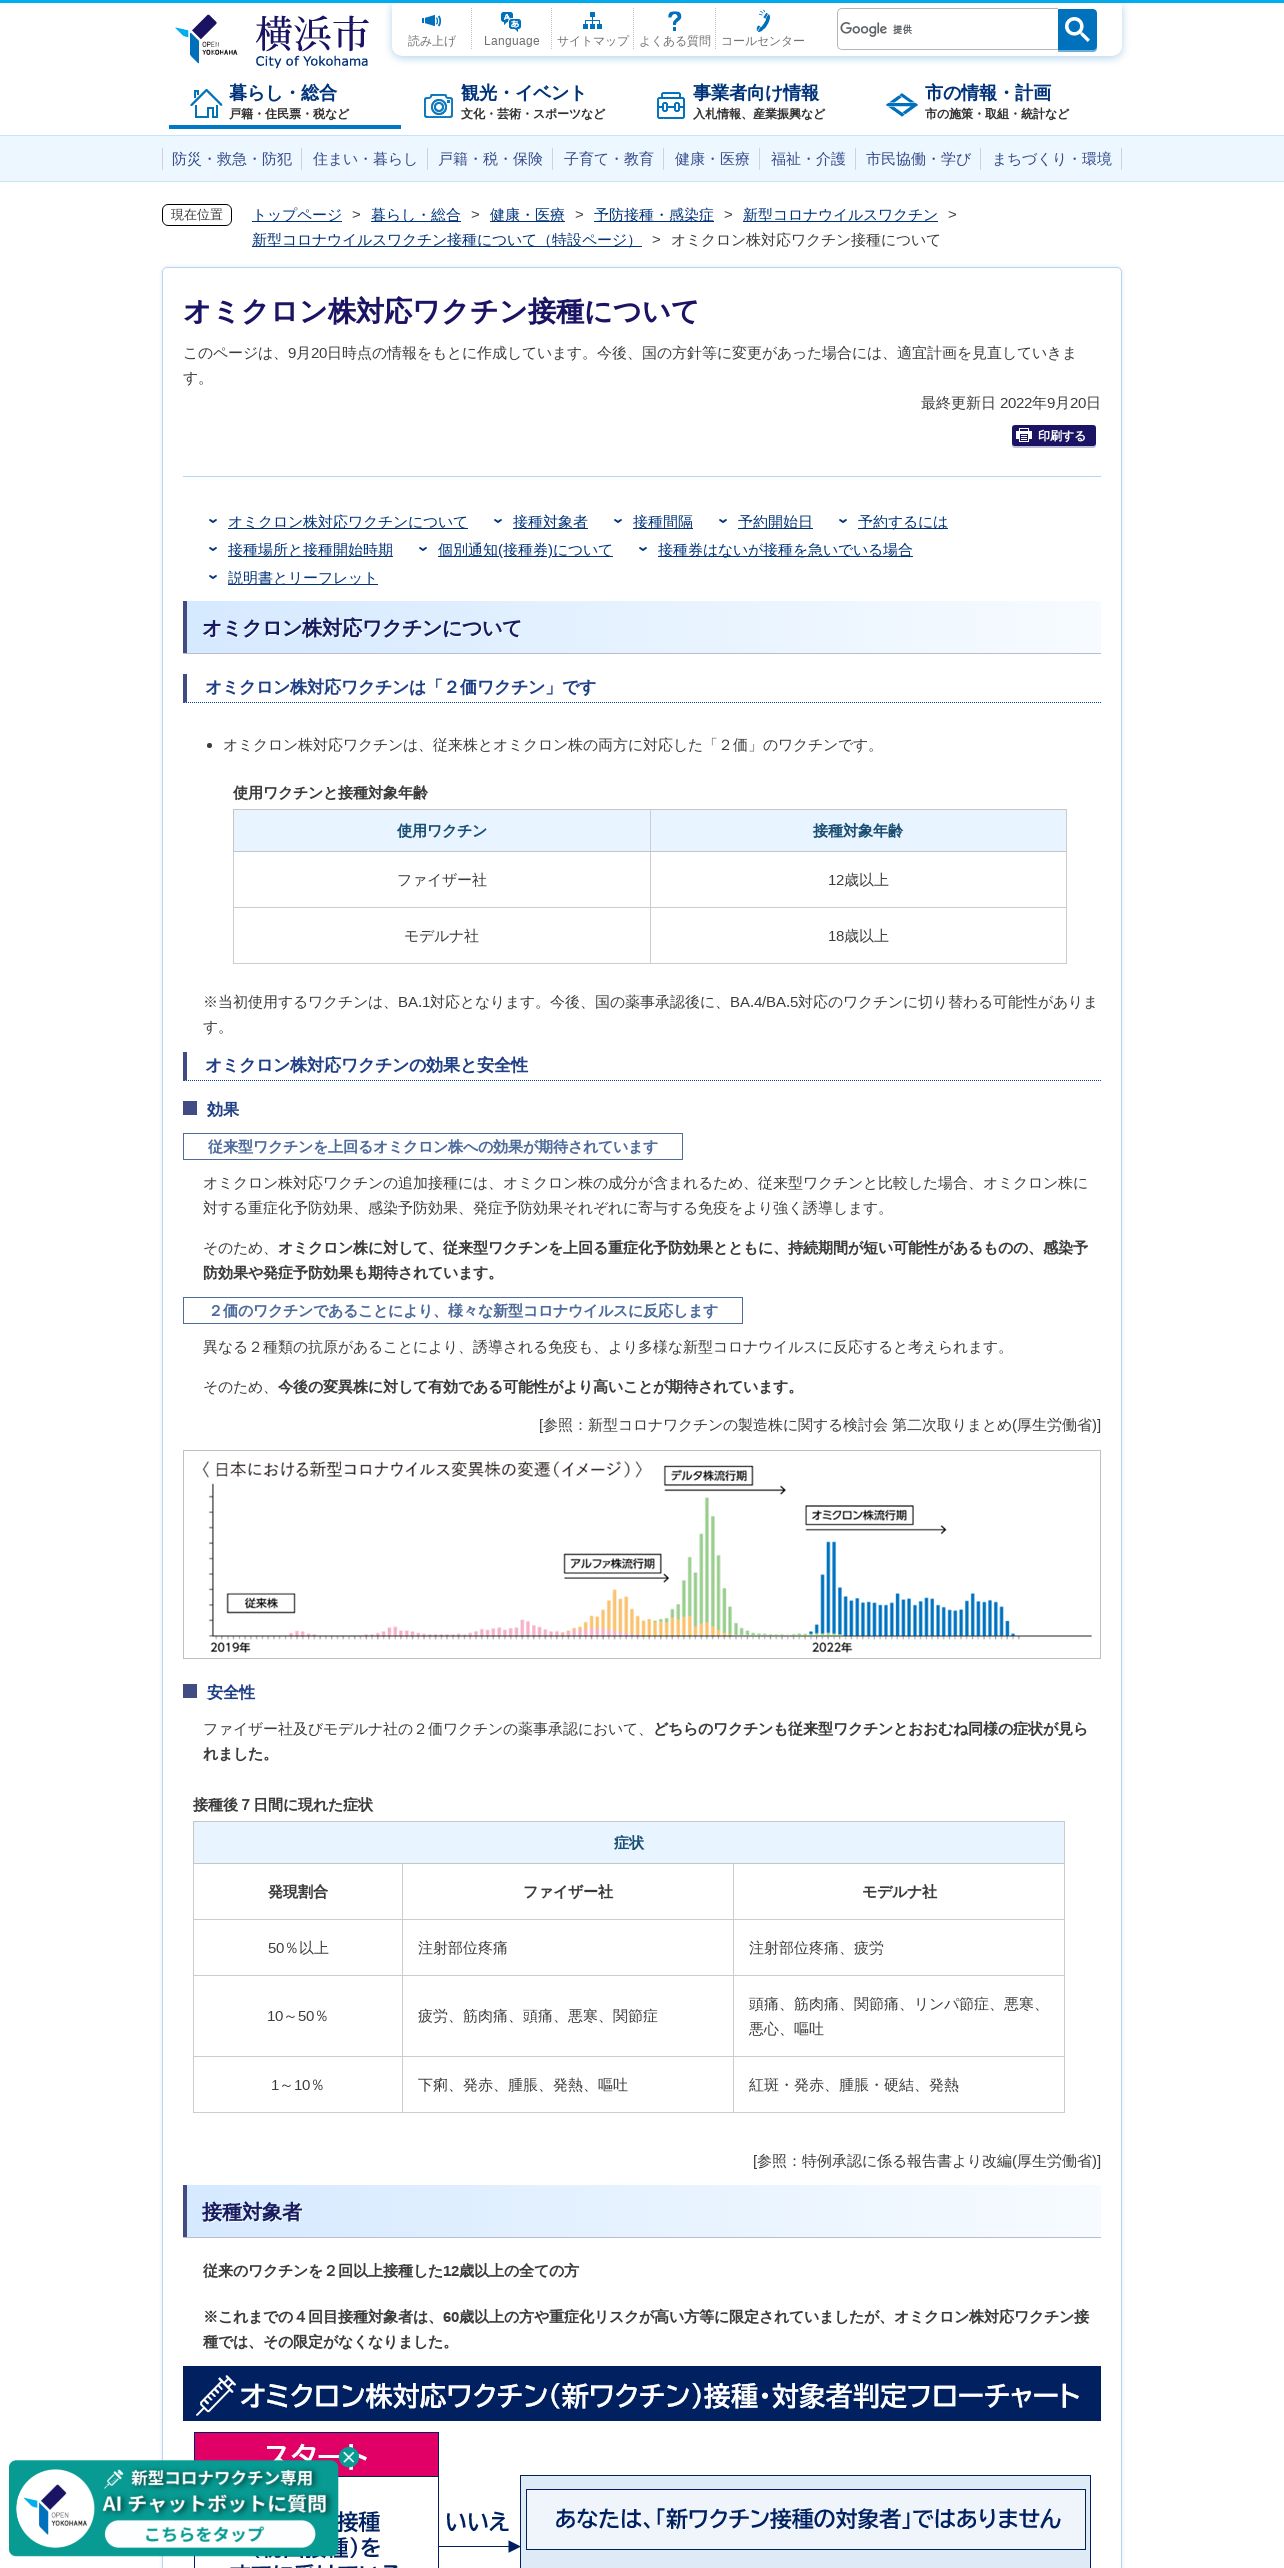The image size is (1284, 2568).
Task: Click the 10～50％ symptom rate cell
Action: pos(298,2016)
